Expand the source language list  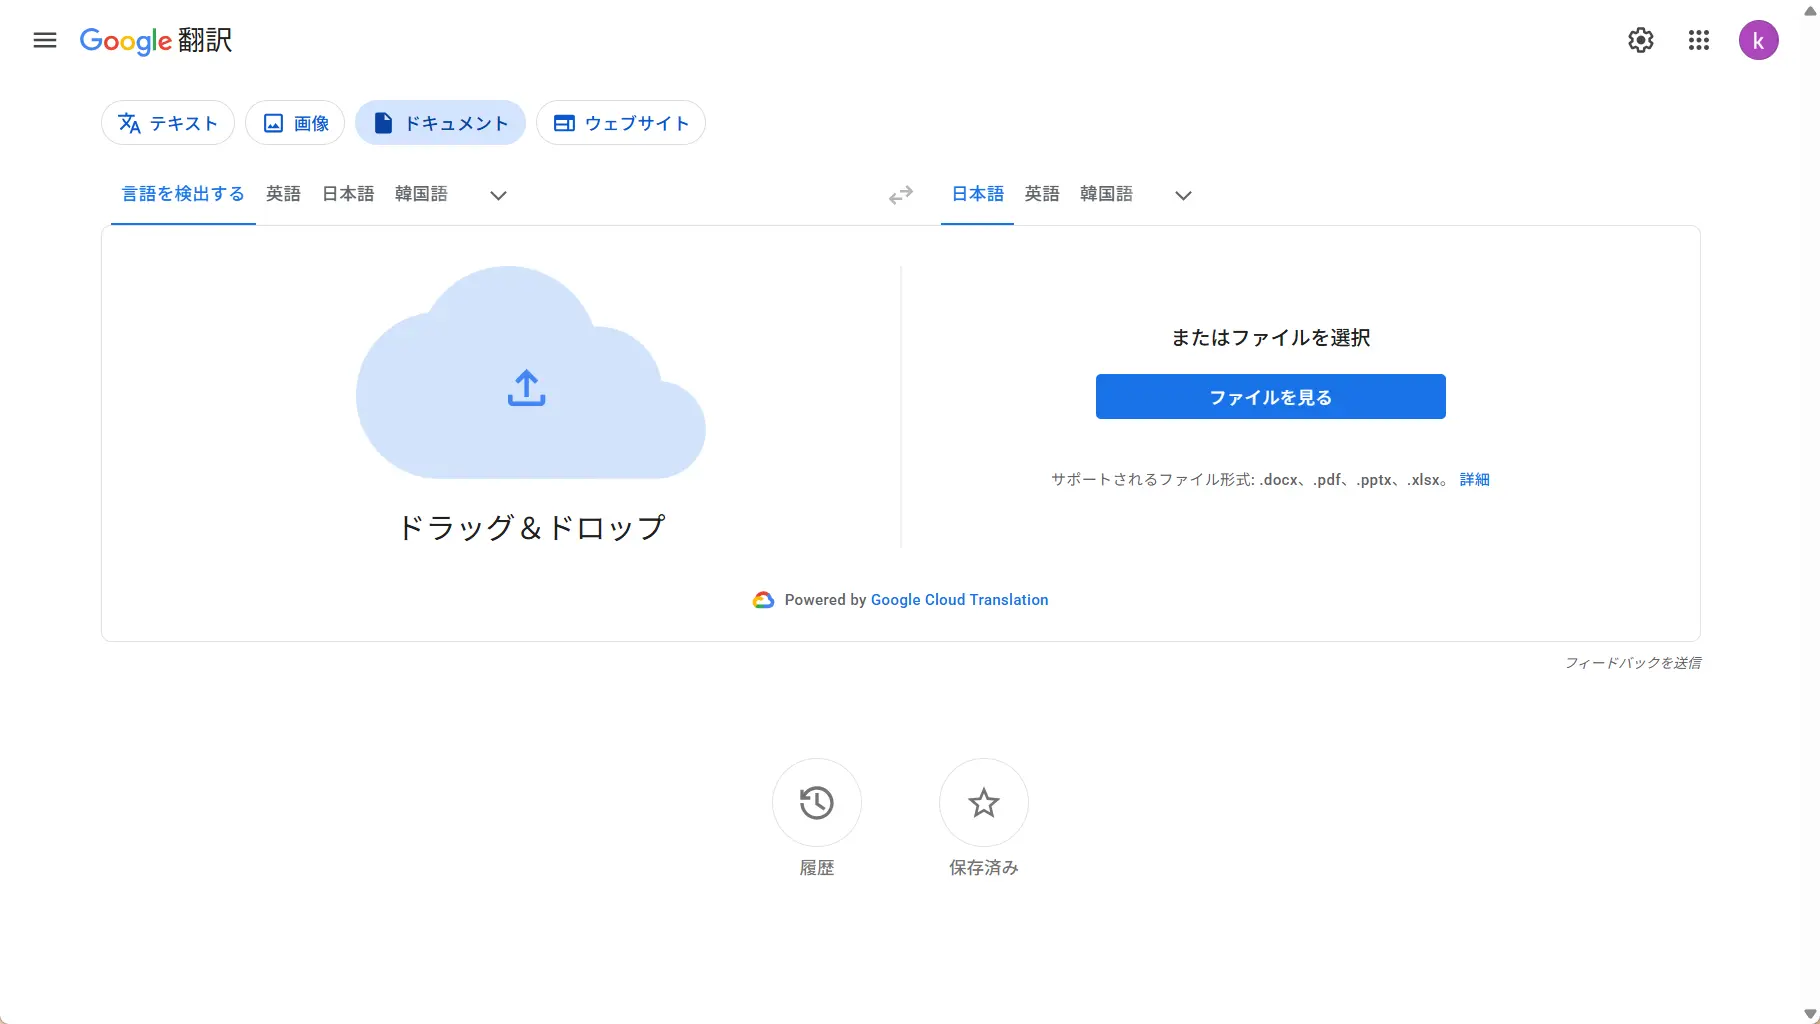click(498, 195)
